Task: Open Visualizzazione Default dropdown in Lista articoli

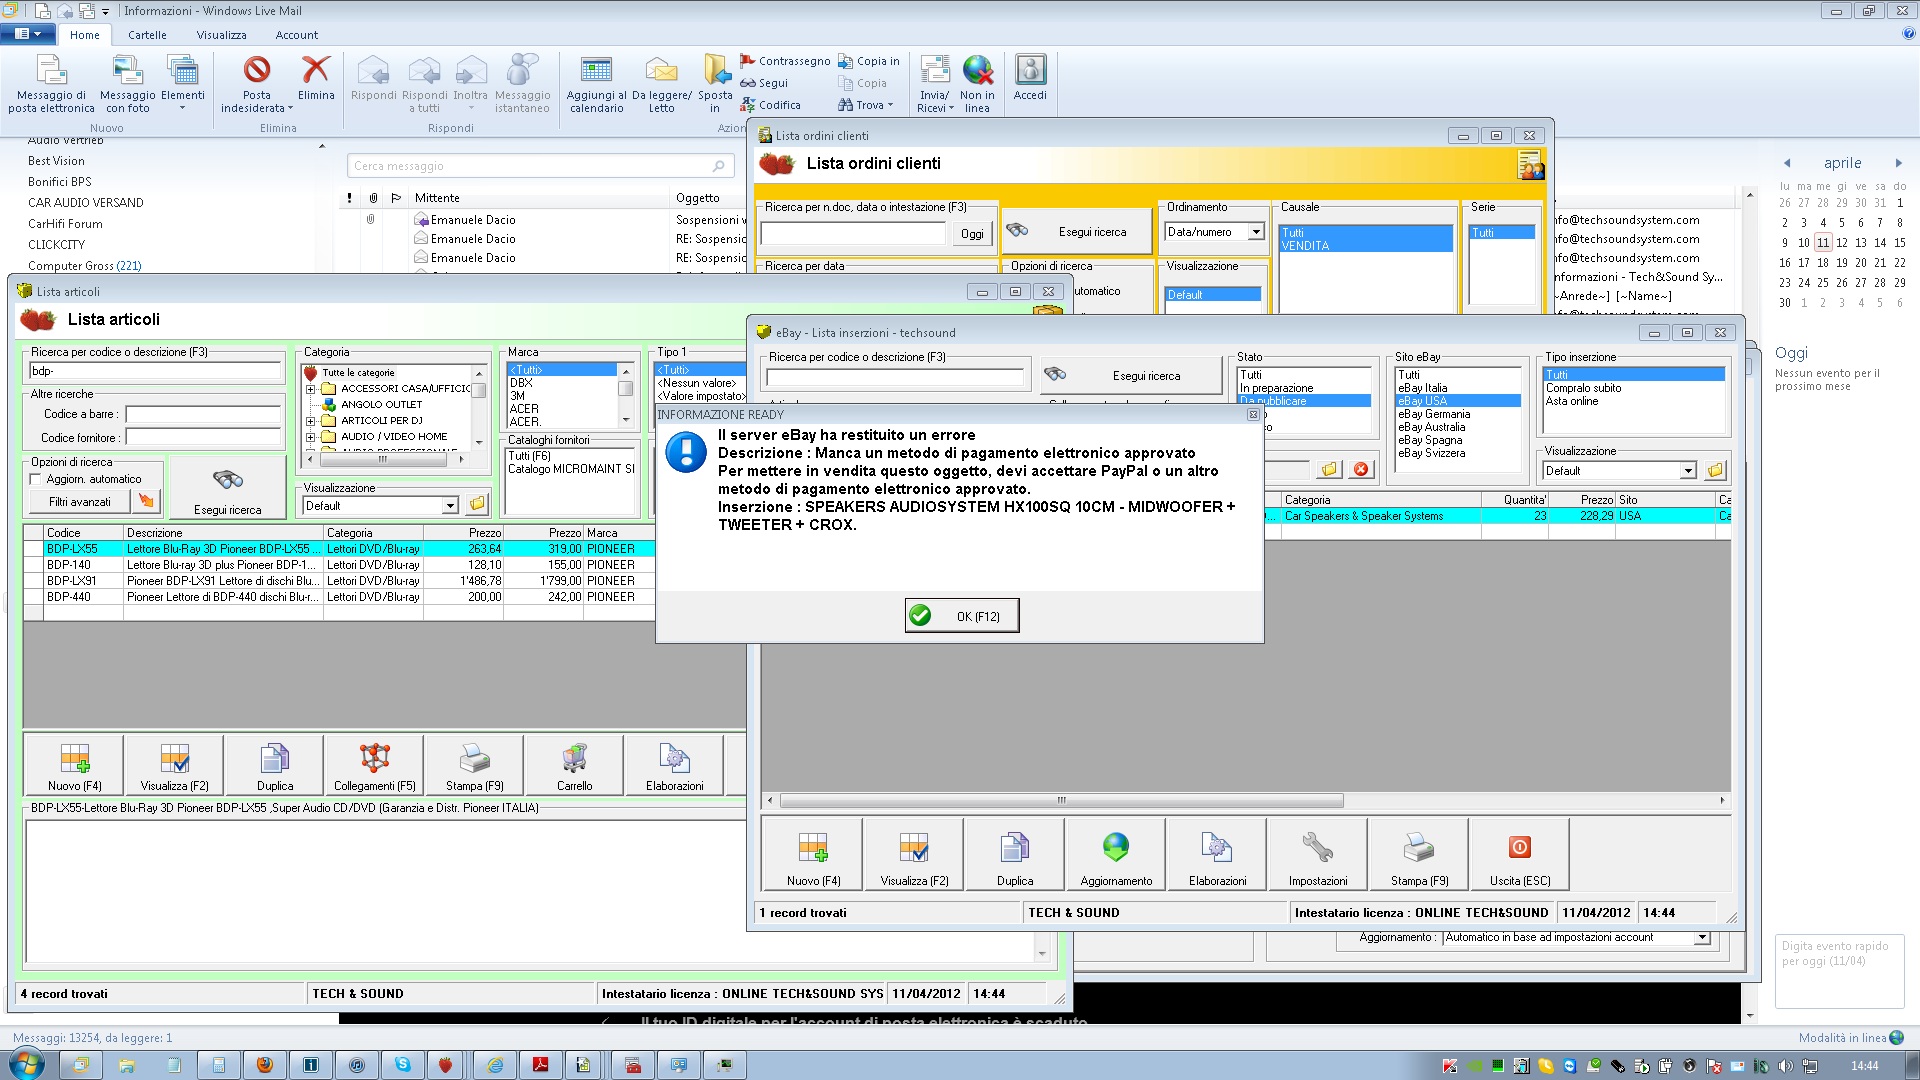Action: [x=450, y=506]
